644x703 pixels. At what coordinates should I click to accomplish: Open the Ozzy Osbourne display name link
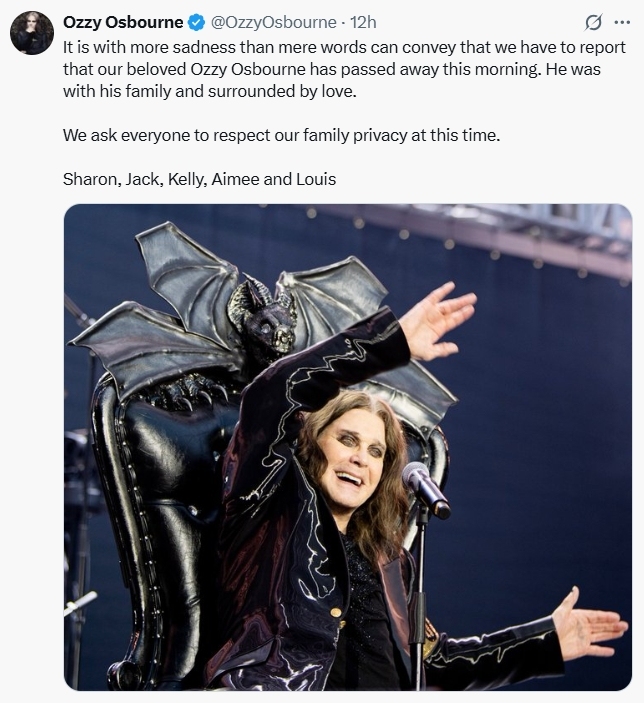point(123,22)
